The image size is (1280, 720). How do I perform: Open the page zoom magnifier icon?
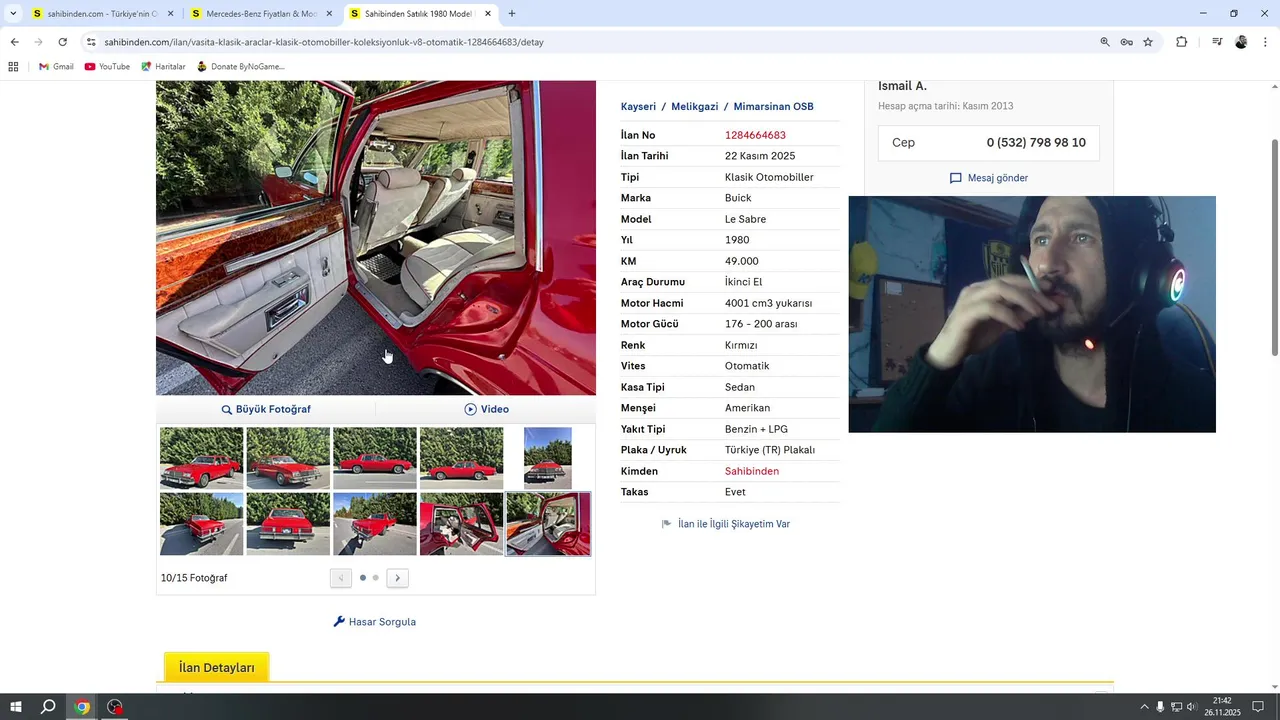tap(1105, 42)
